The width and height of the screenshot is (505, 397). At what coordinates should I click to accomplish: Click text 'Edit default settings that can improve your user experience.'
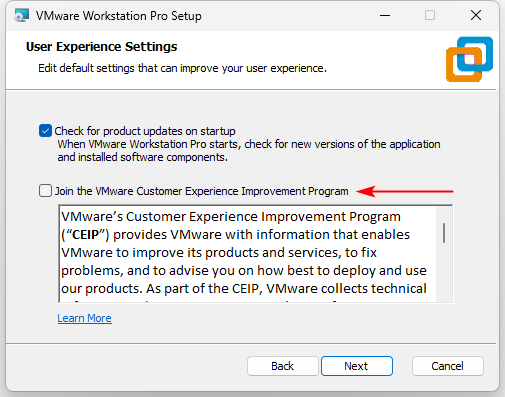click(x=182, y=68)
